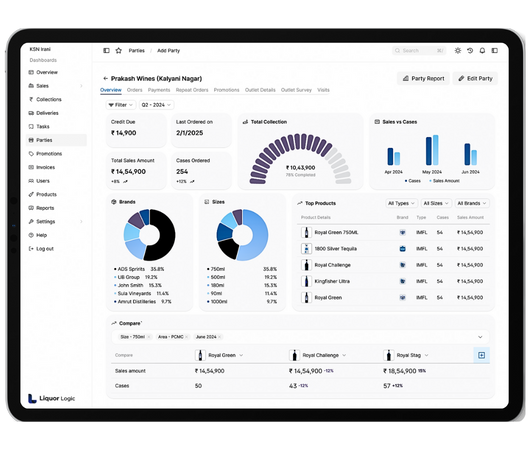Click the Liquor Logic logo
Screen dimensions: 530x450
coord(51,398)
